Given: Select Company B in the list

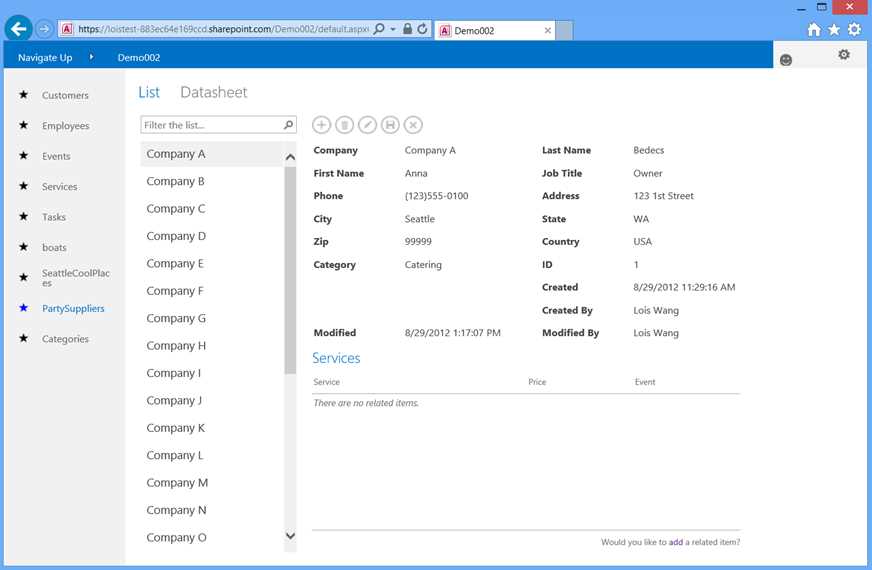Looking at the screenshot, I should coord(212,181).
